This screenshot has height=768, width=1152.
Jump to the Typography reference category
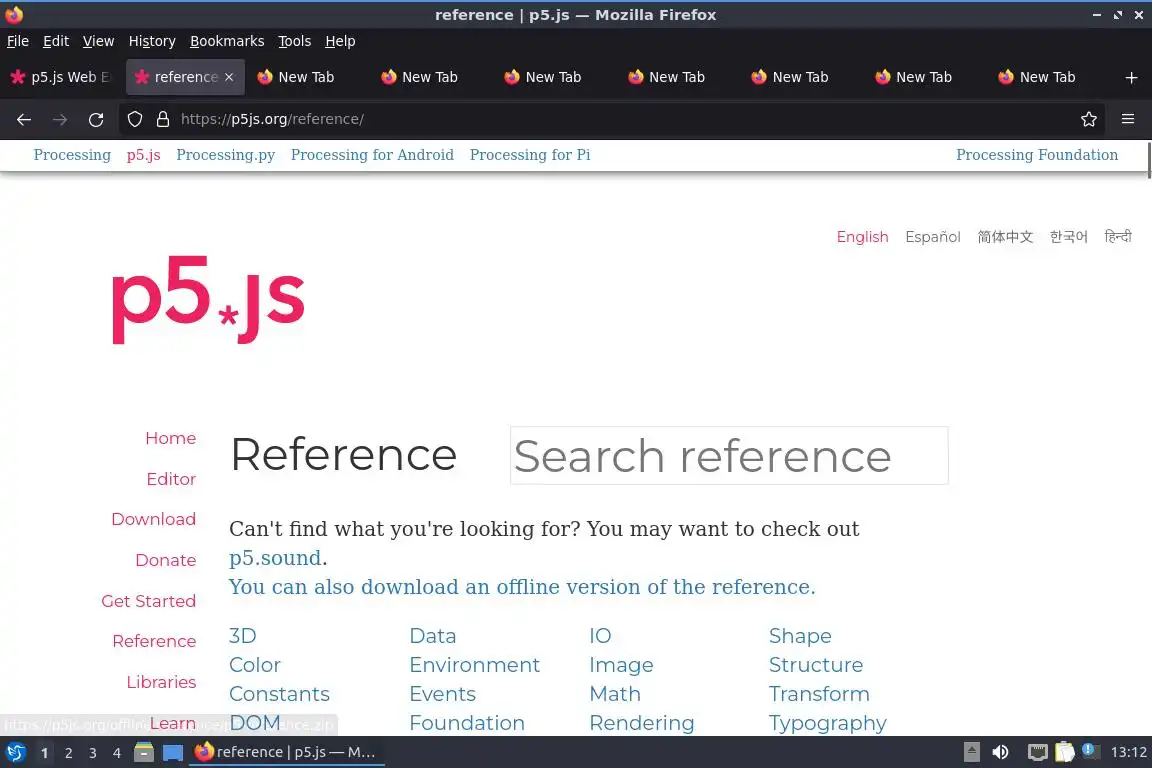pos(827,723)
